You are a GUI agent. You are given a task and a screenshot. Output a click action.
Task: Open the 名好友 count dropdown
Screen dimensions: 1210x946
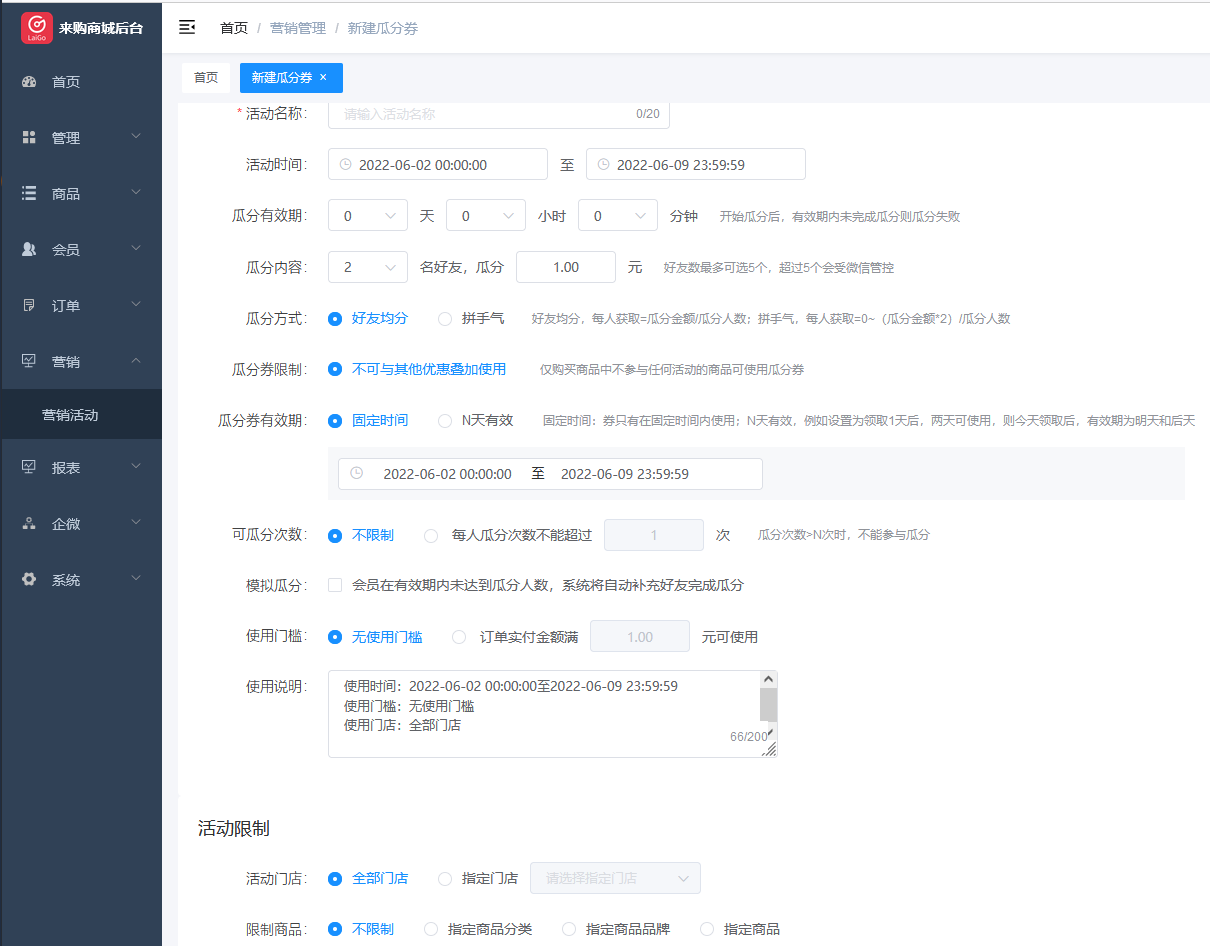click(367, 268)
